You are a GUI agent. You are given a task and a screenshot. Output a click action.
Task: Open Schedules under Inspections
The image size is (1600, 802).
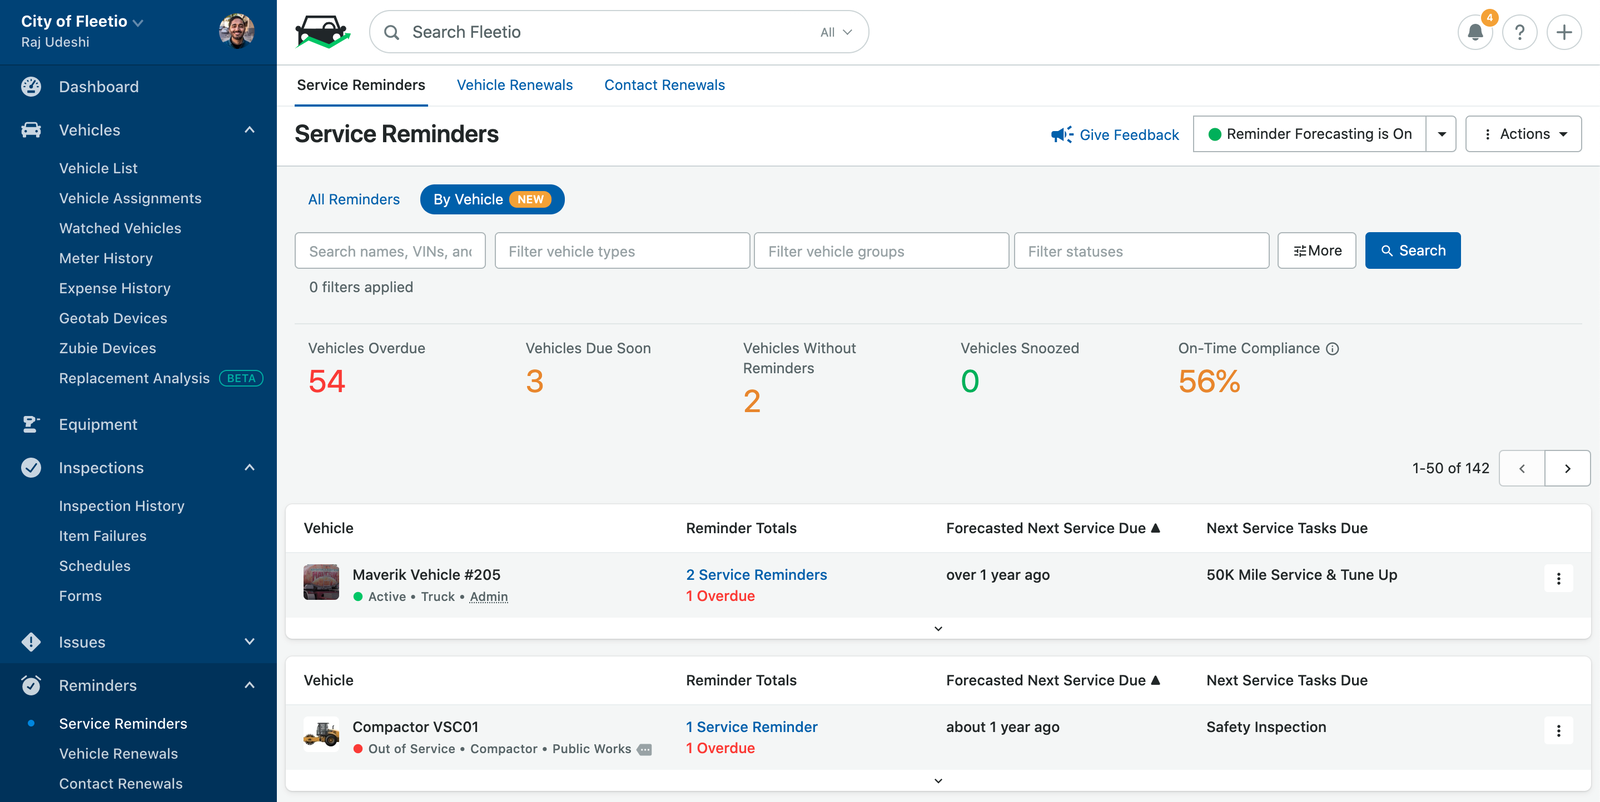click(95, 566)
